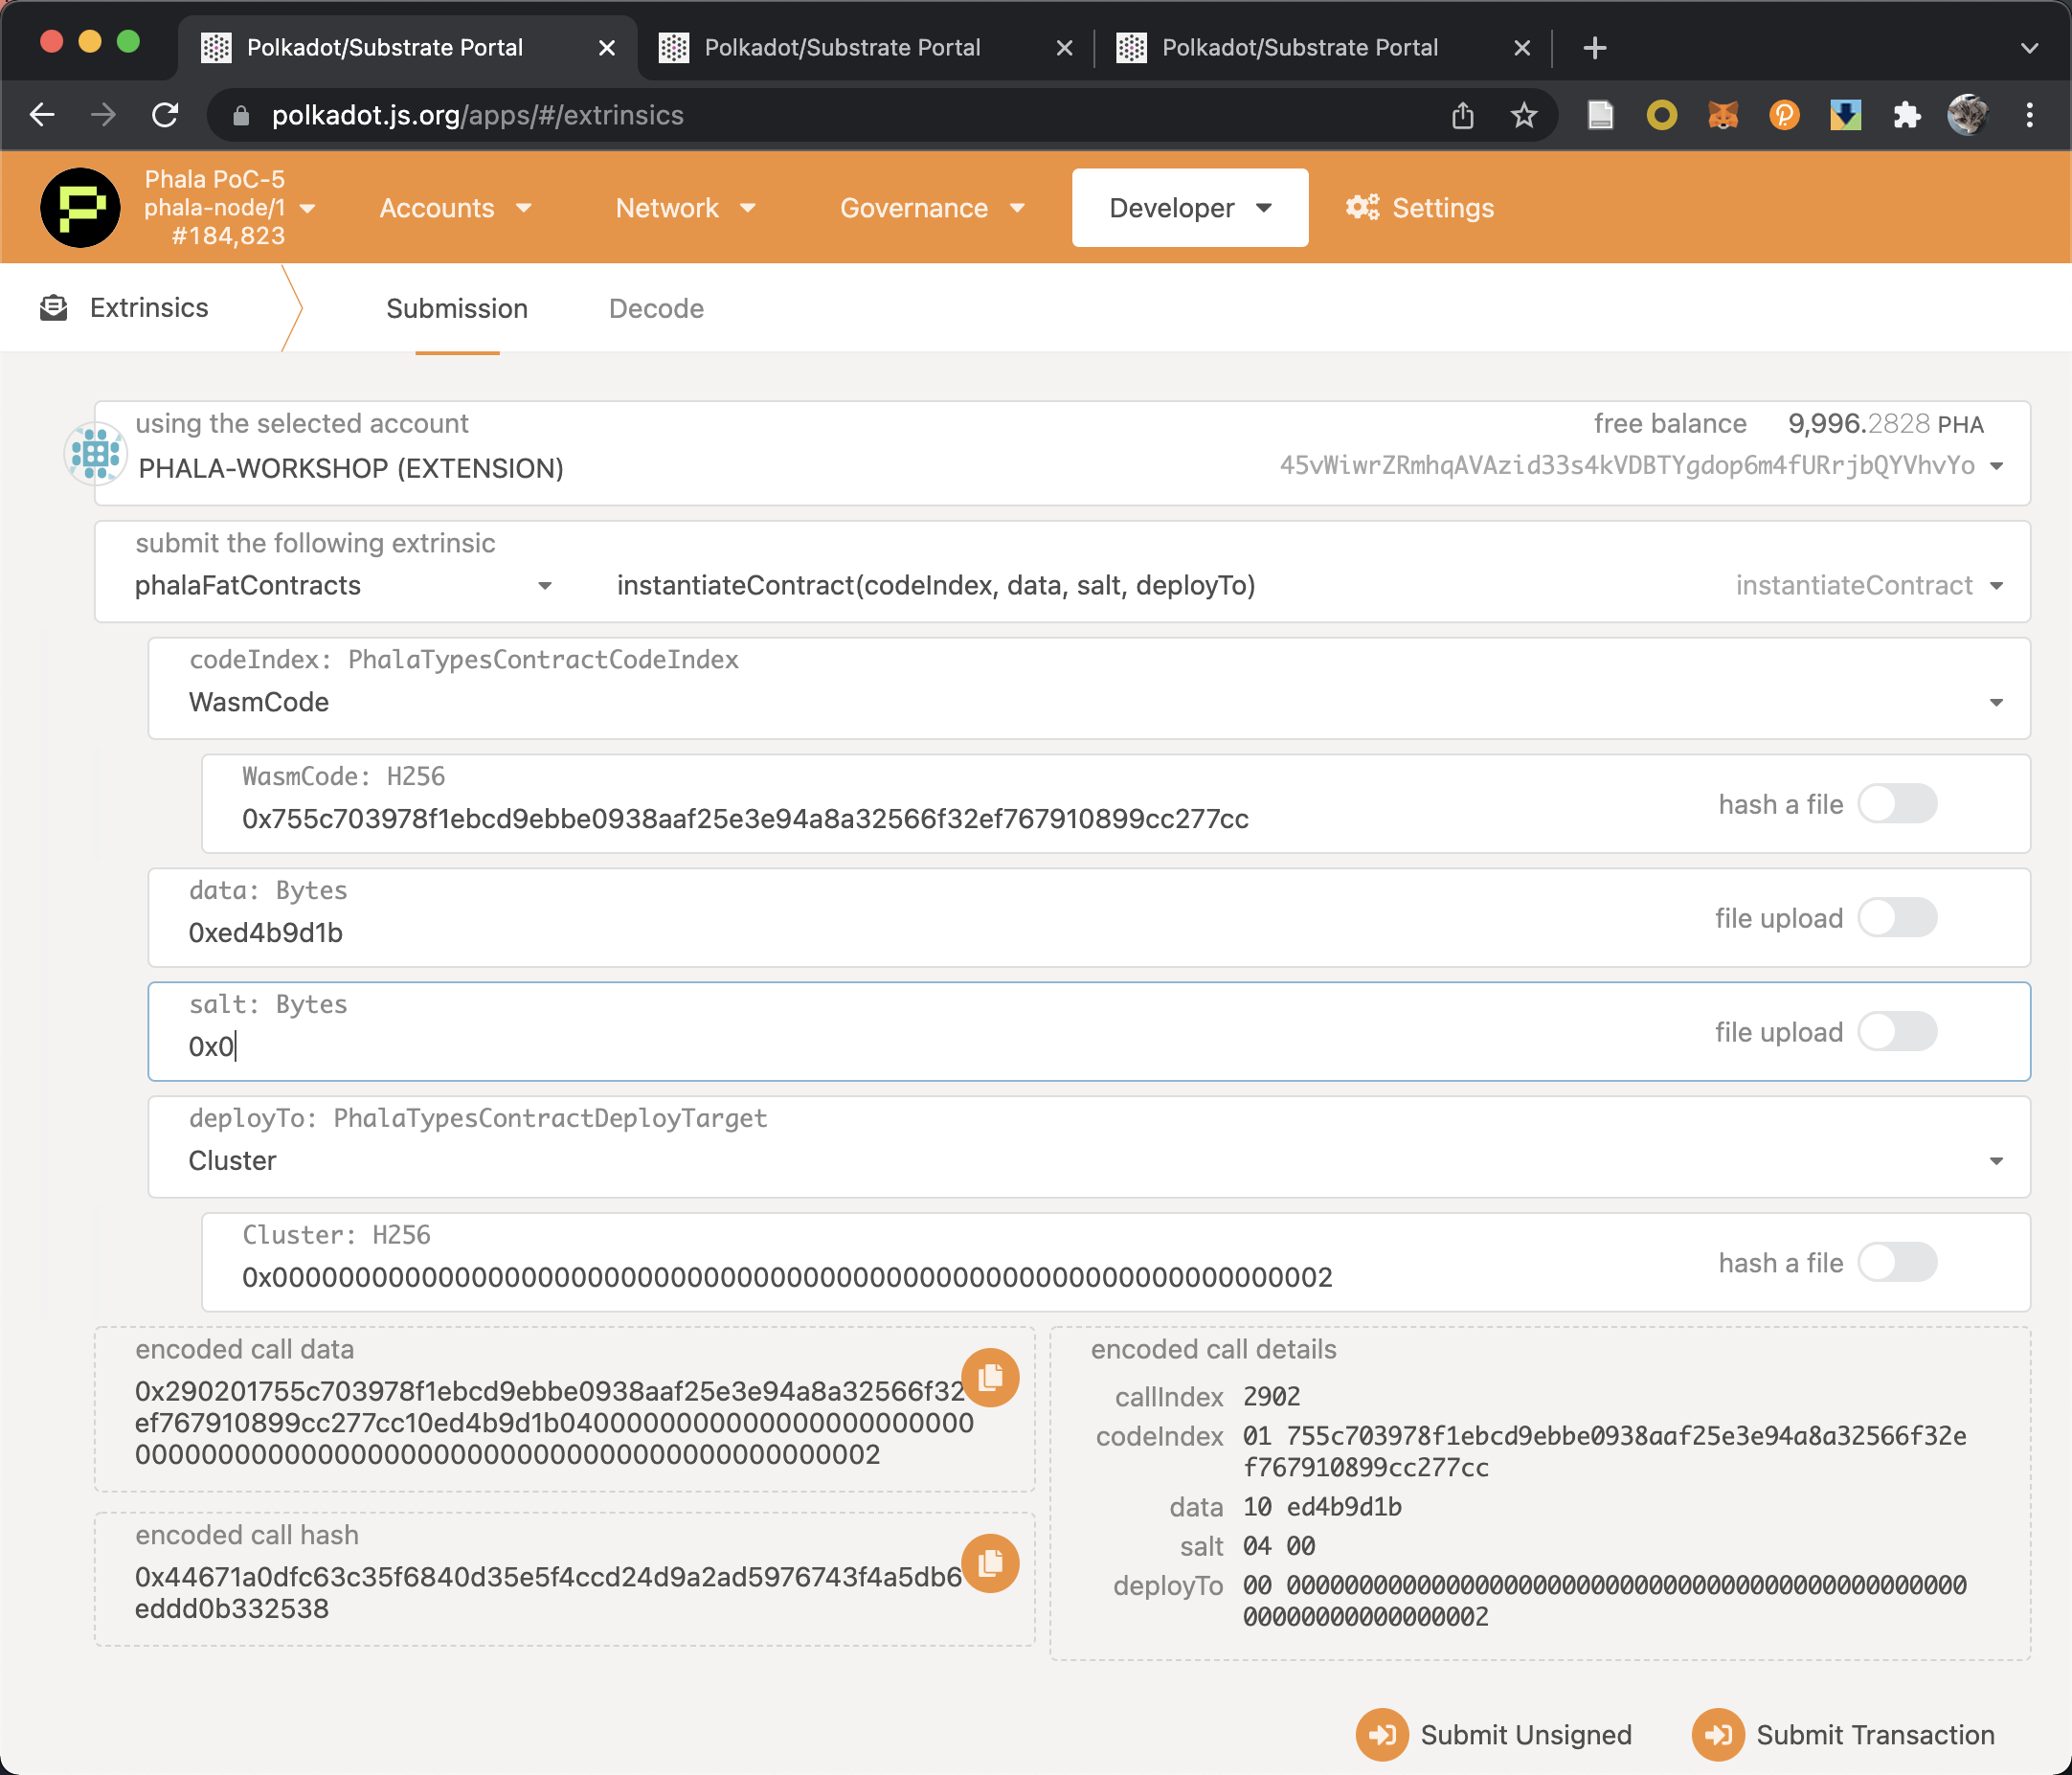This screenshot has width=2072, height=1775.
Task: Bookmark this page with star icon
Action: tap(1523, 115)
